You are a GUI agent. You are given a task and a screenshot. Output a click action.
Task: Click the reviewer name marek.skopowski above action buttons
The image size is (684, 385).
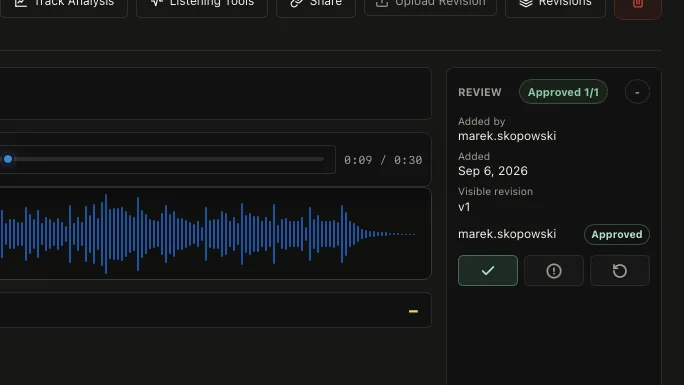(507, 234)
